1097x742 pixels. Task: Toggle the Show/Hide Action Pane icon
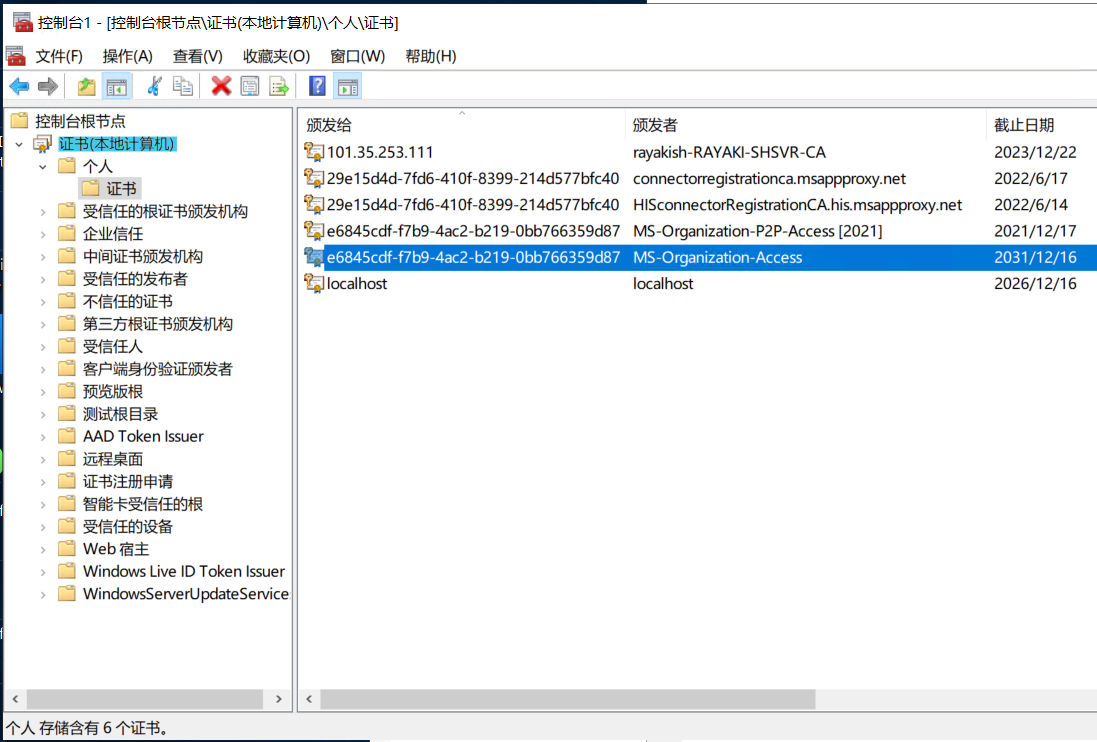point(347,87)
